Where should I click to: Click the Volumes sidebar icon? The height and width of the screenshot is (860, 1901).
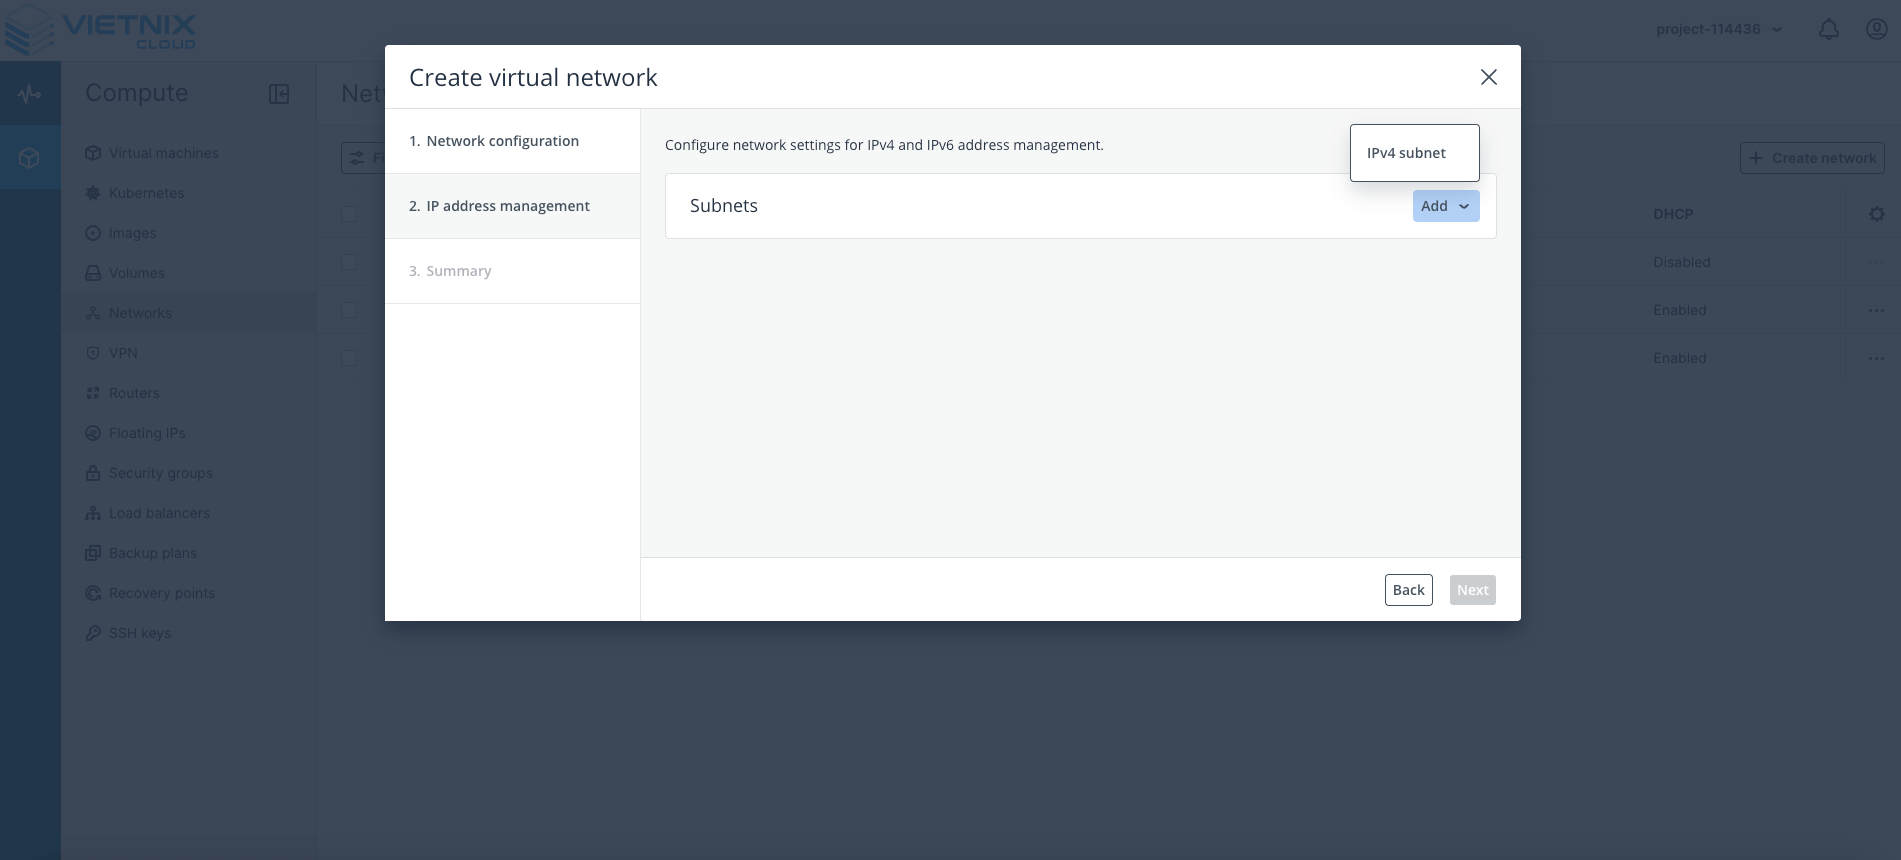[93, 273]
